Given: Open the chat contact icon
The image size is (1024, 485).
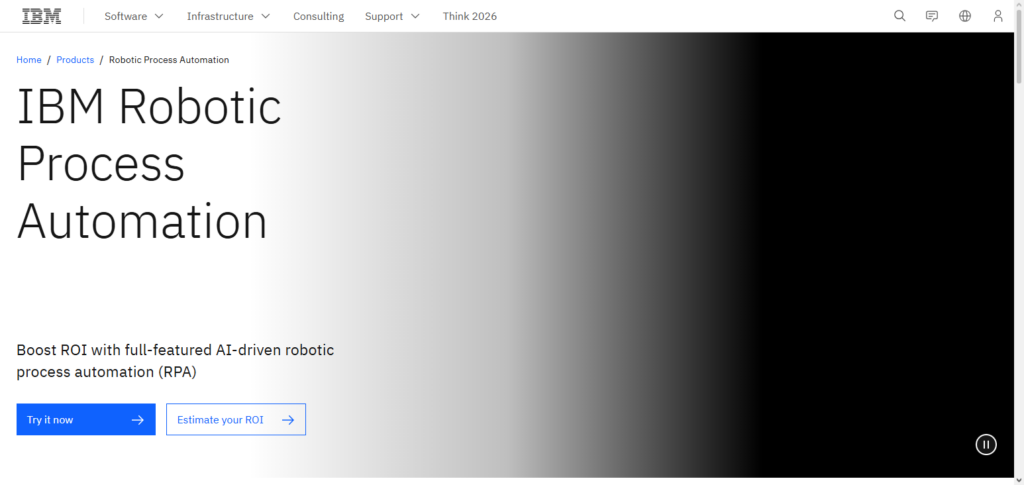Looking at the screenshot, I should 932,16.
